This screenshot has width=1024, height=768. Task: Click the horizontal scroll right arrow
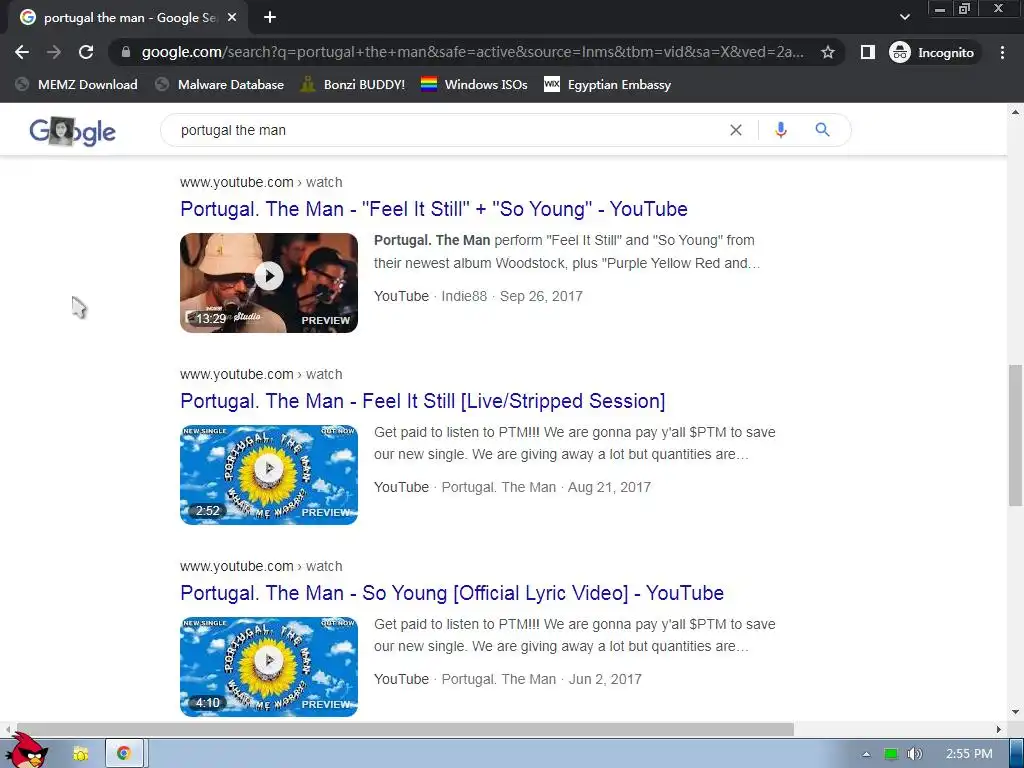[x=999, y=729]
